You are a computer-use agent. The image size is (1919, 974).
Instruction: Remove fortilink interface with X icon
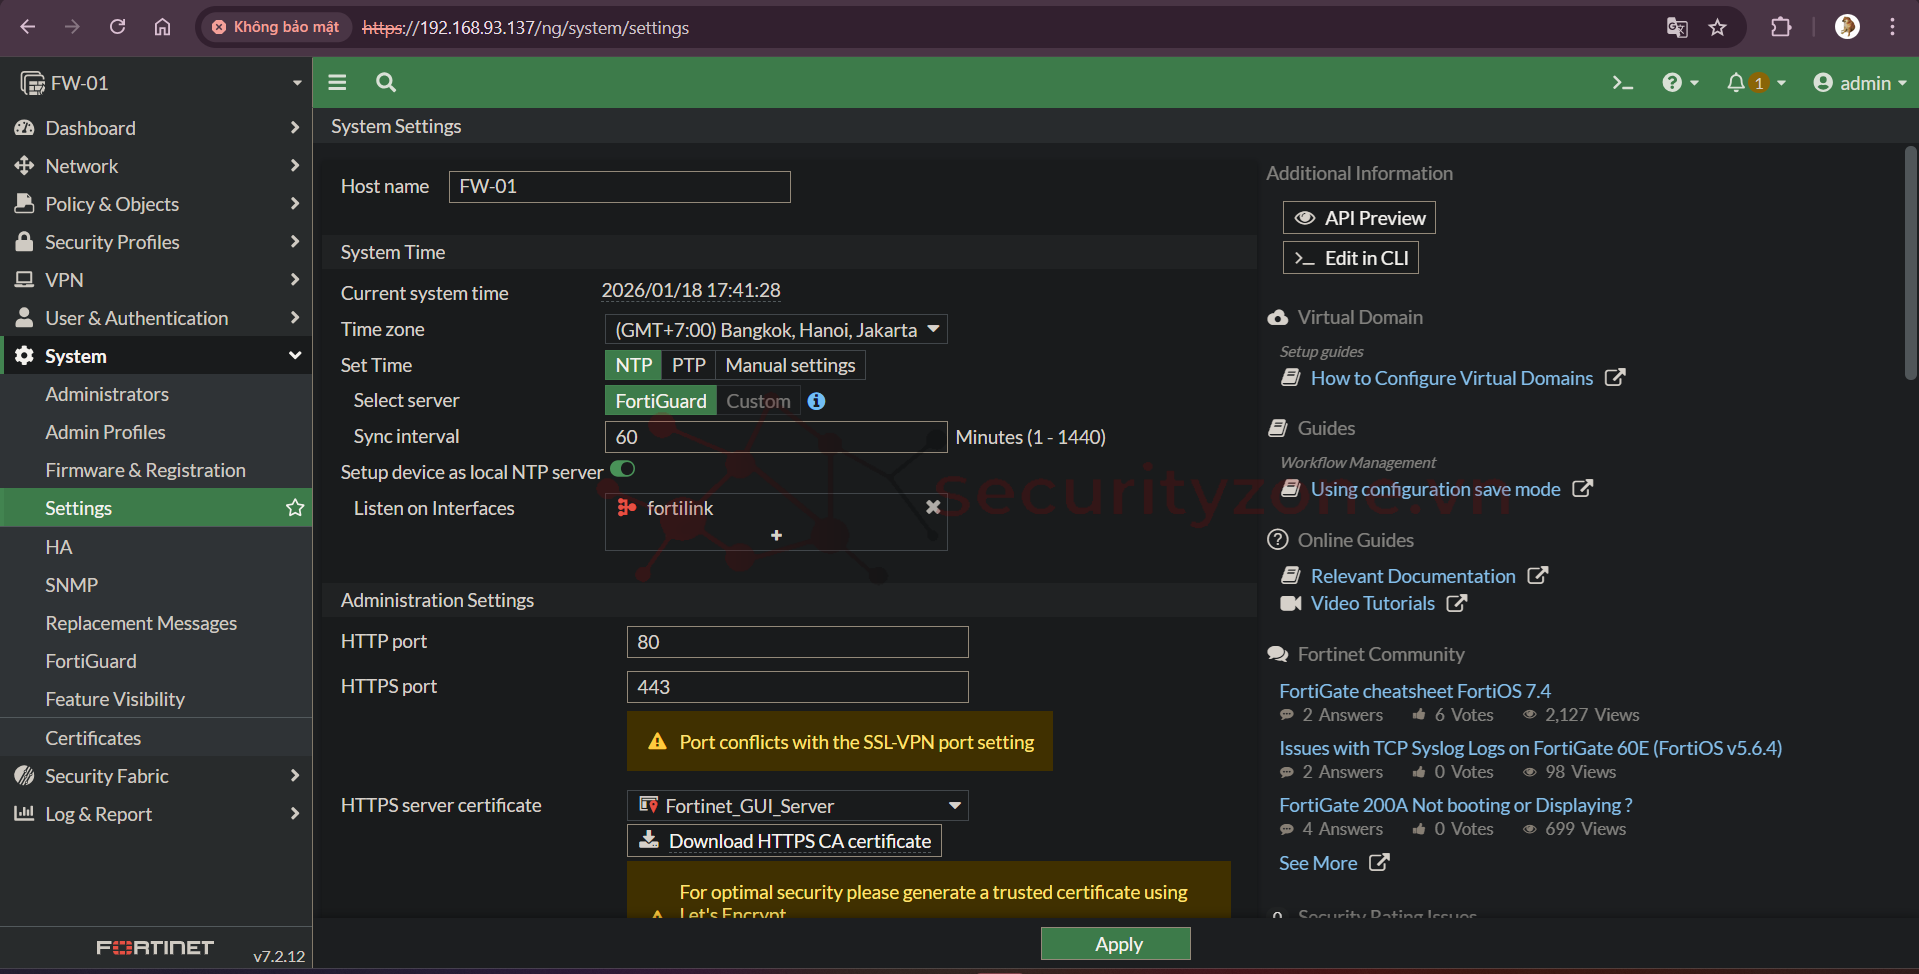point(933,507)
